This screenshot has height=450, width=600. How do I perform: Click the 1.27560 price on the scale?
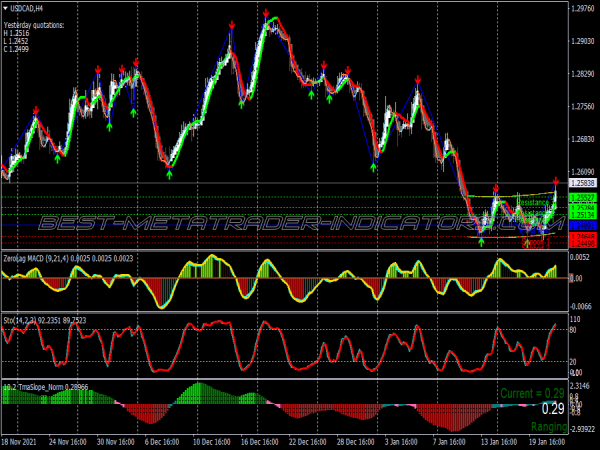583,106
